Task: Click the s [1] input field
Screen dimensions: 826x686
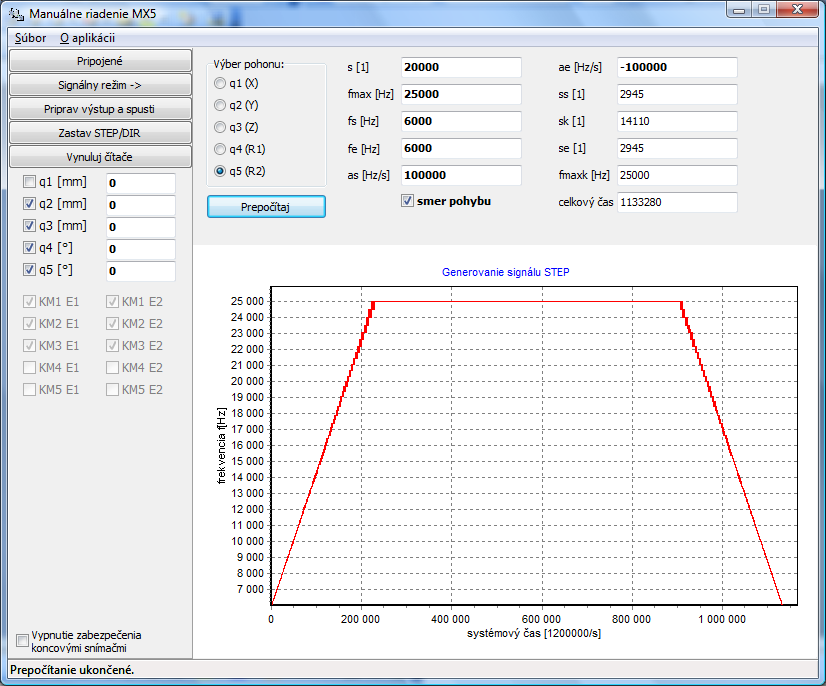Action: (461, 67)
